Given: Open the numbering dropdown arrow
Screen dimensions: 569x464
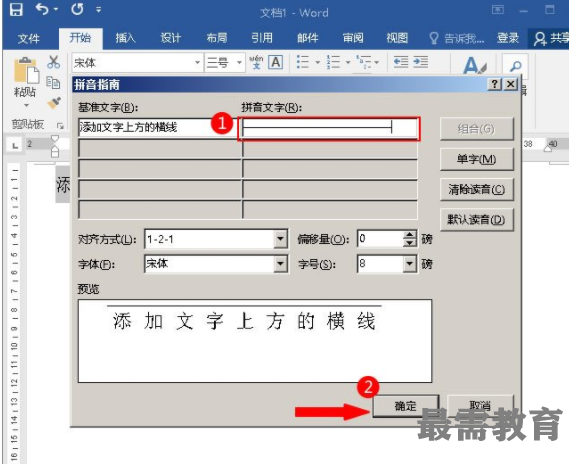Looking at the screenshot, I should [x=348, y=62].
